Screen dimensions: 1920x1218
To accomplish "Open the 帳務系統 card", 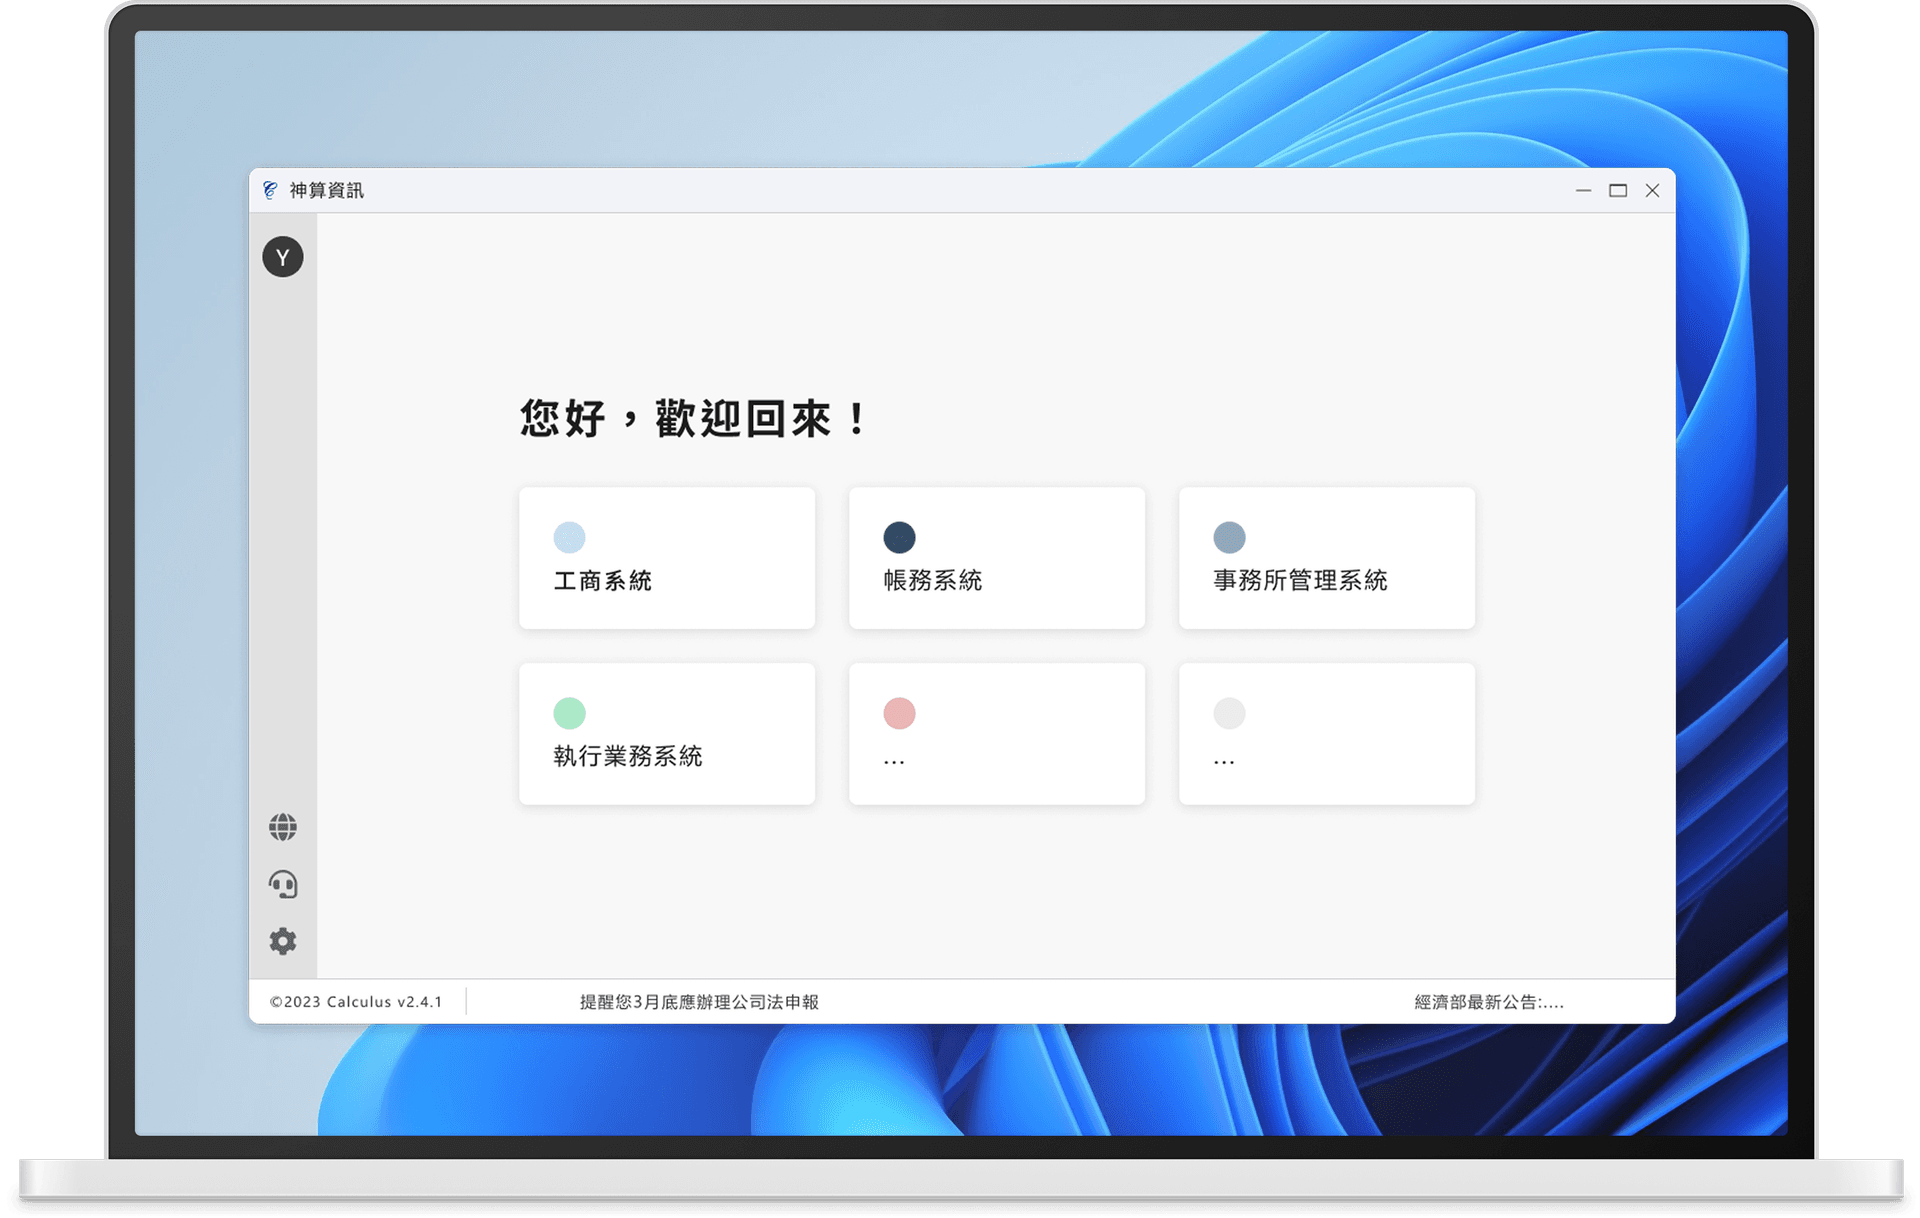I will 997,580.
